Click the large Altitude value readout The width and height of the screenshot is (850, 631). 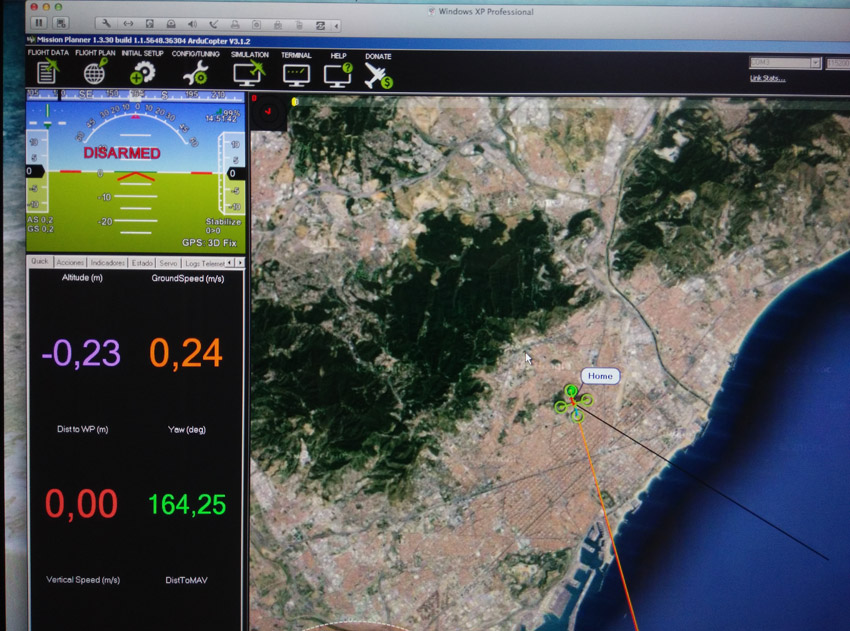pos(81,352)
